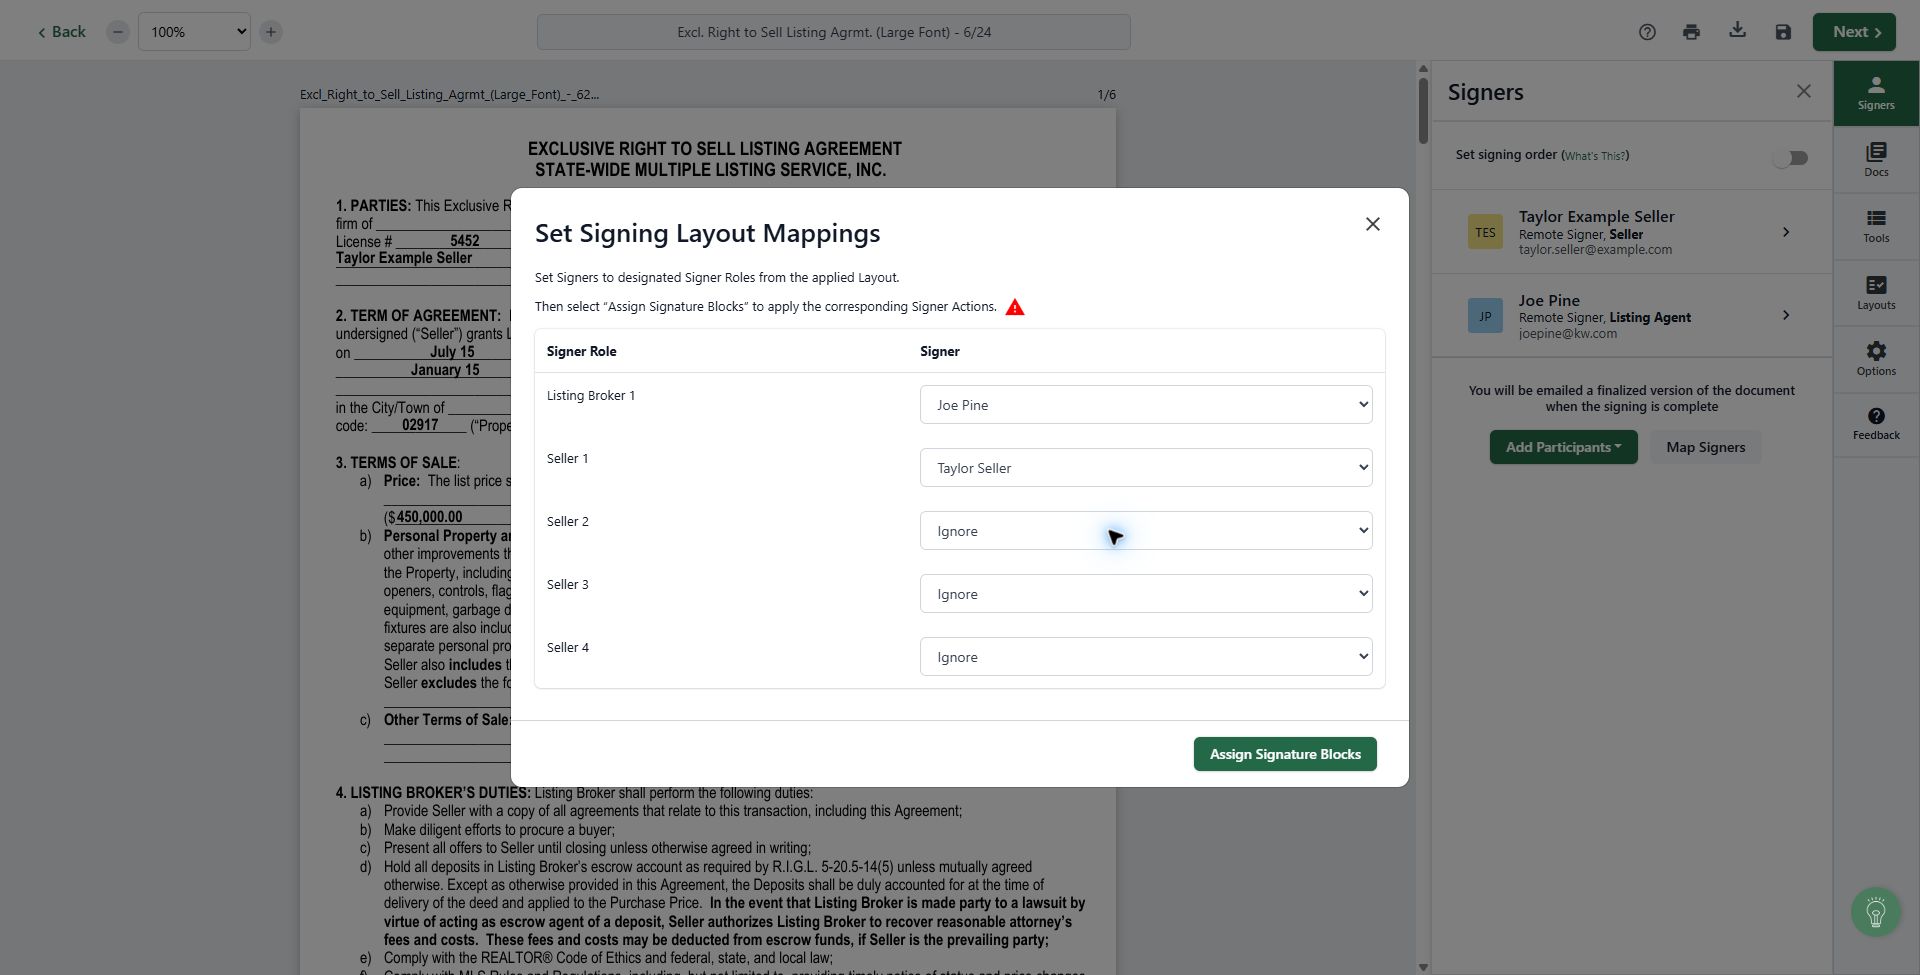Click the Excl_Right_to_Sell file name label
This screenshot has width=1920, height=975.
(x=449, y=95)
